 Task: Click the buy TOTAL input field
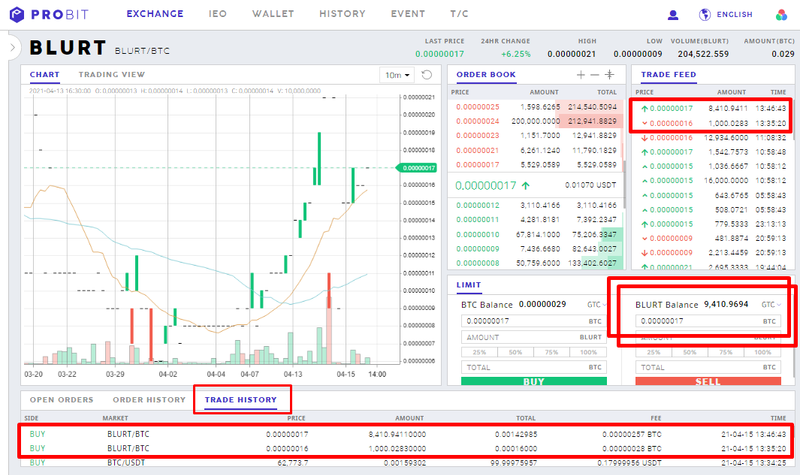point(534,367)
